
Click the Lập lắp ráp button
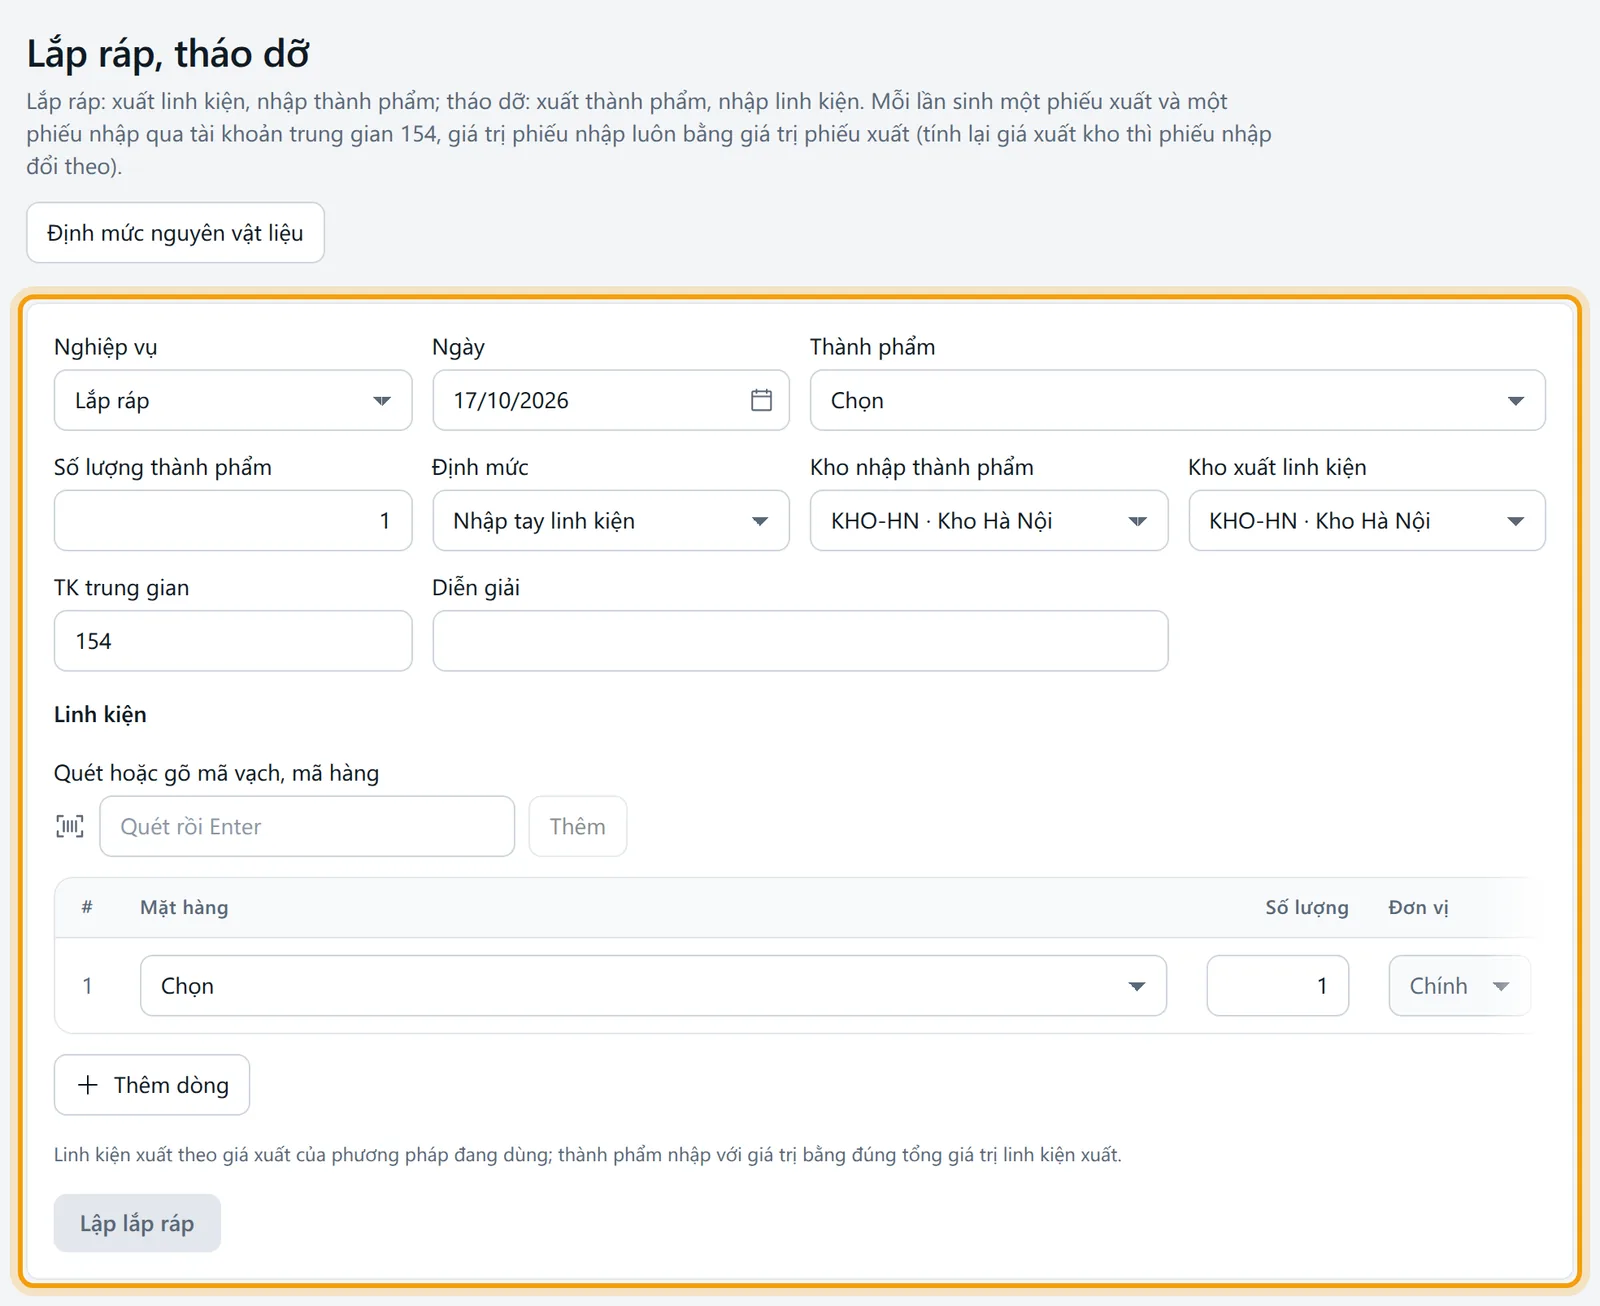[x=137, y=1223]
